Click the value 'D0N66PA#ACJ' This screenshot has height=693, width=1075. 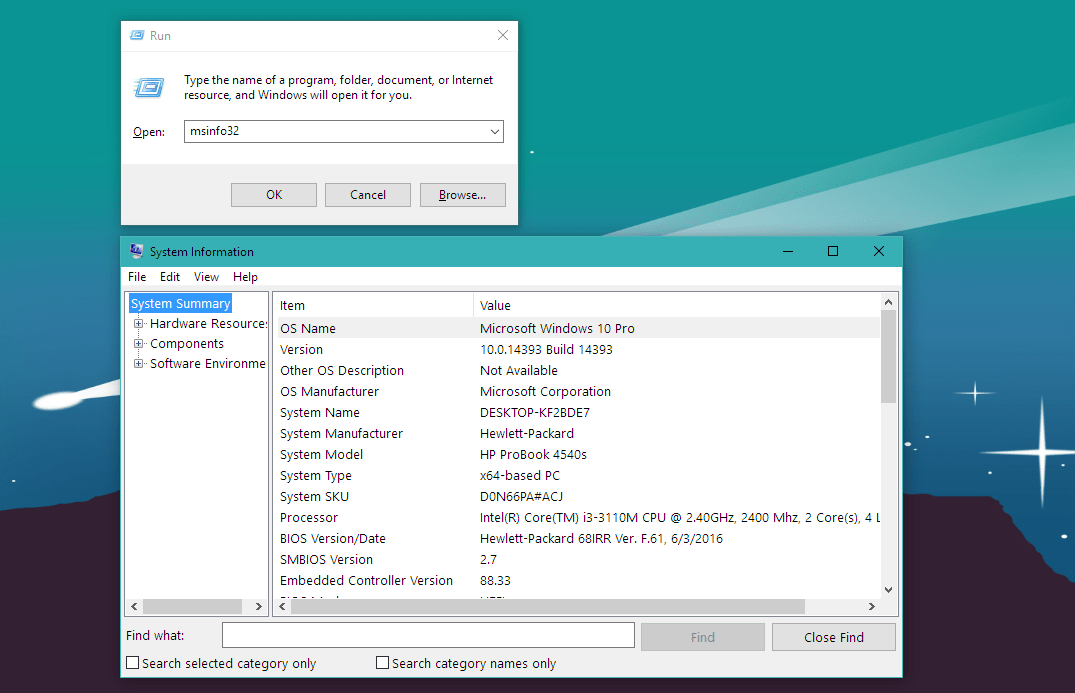pyautogui.click(x=521, y=497)
